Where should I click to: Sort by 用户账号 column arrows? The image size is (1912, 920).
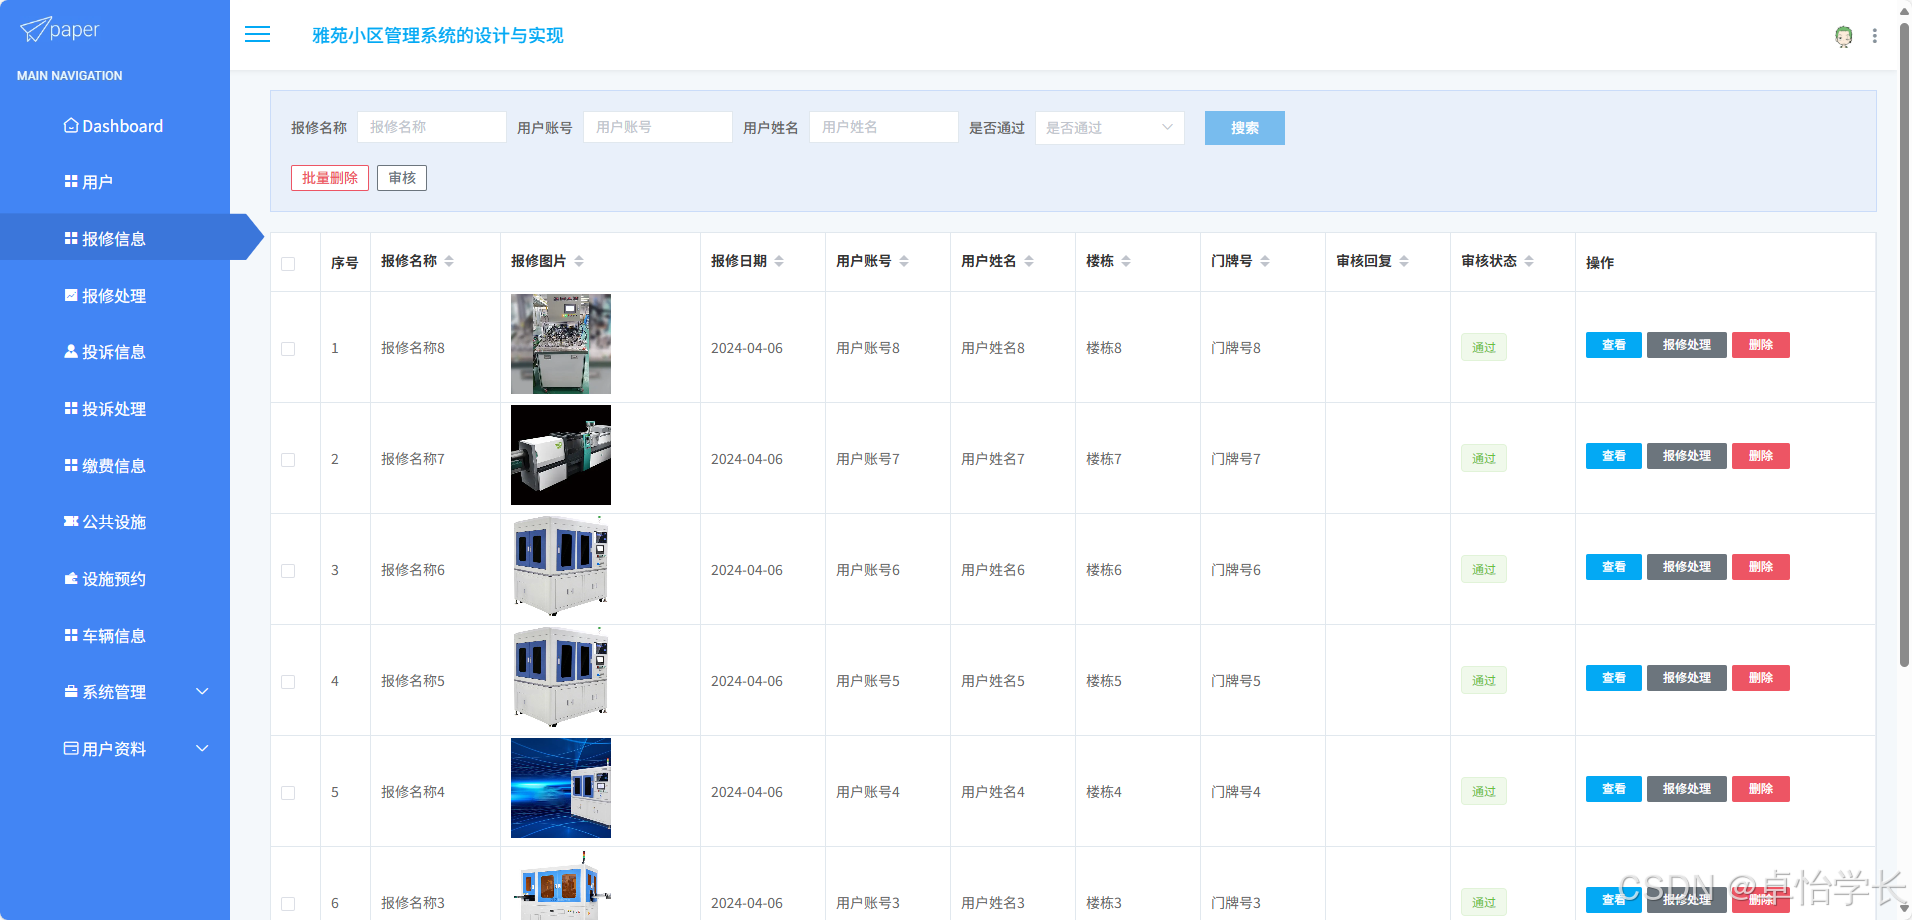[x=904, y=261]
